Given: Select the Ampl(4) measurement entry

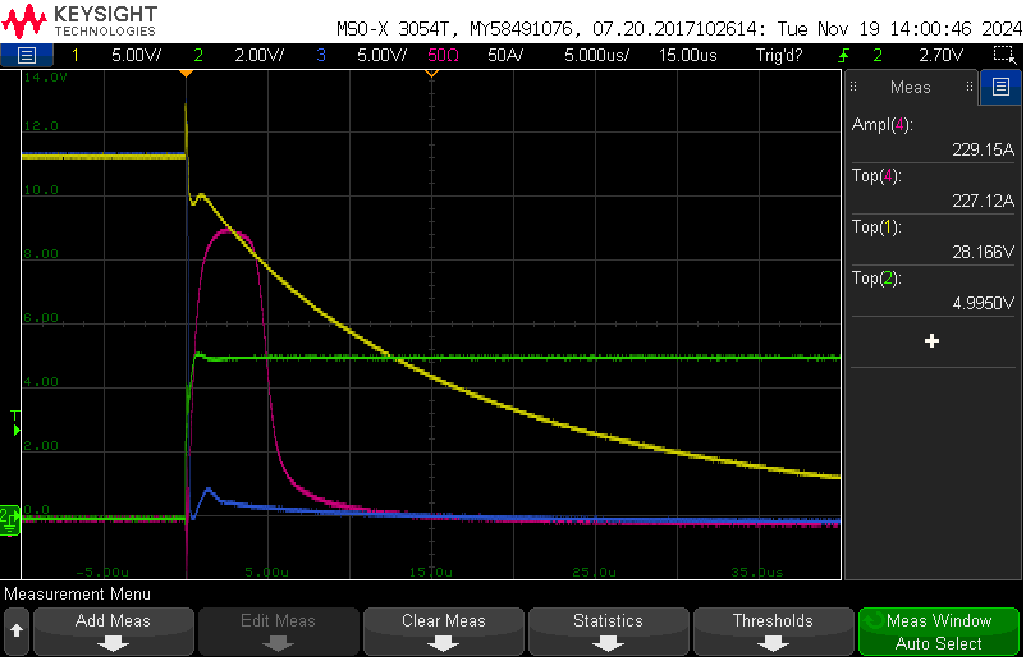Looking at the screenshot, I should pos(933,137).
